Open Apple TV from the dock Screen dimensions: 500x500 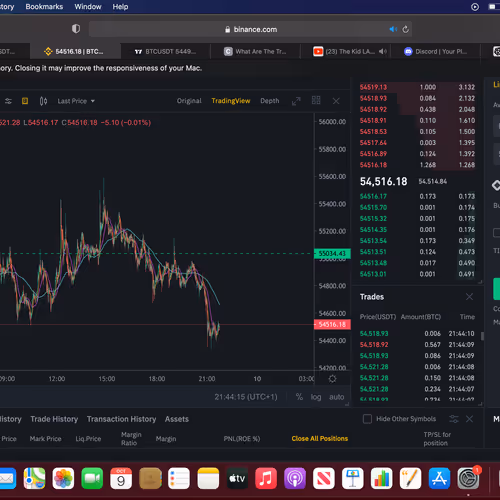point(237,478)
